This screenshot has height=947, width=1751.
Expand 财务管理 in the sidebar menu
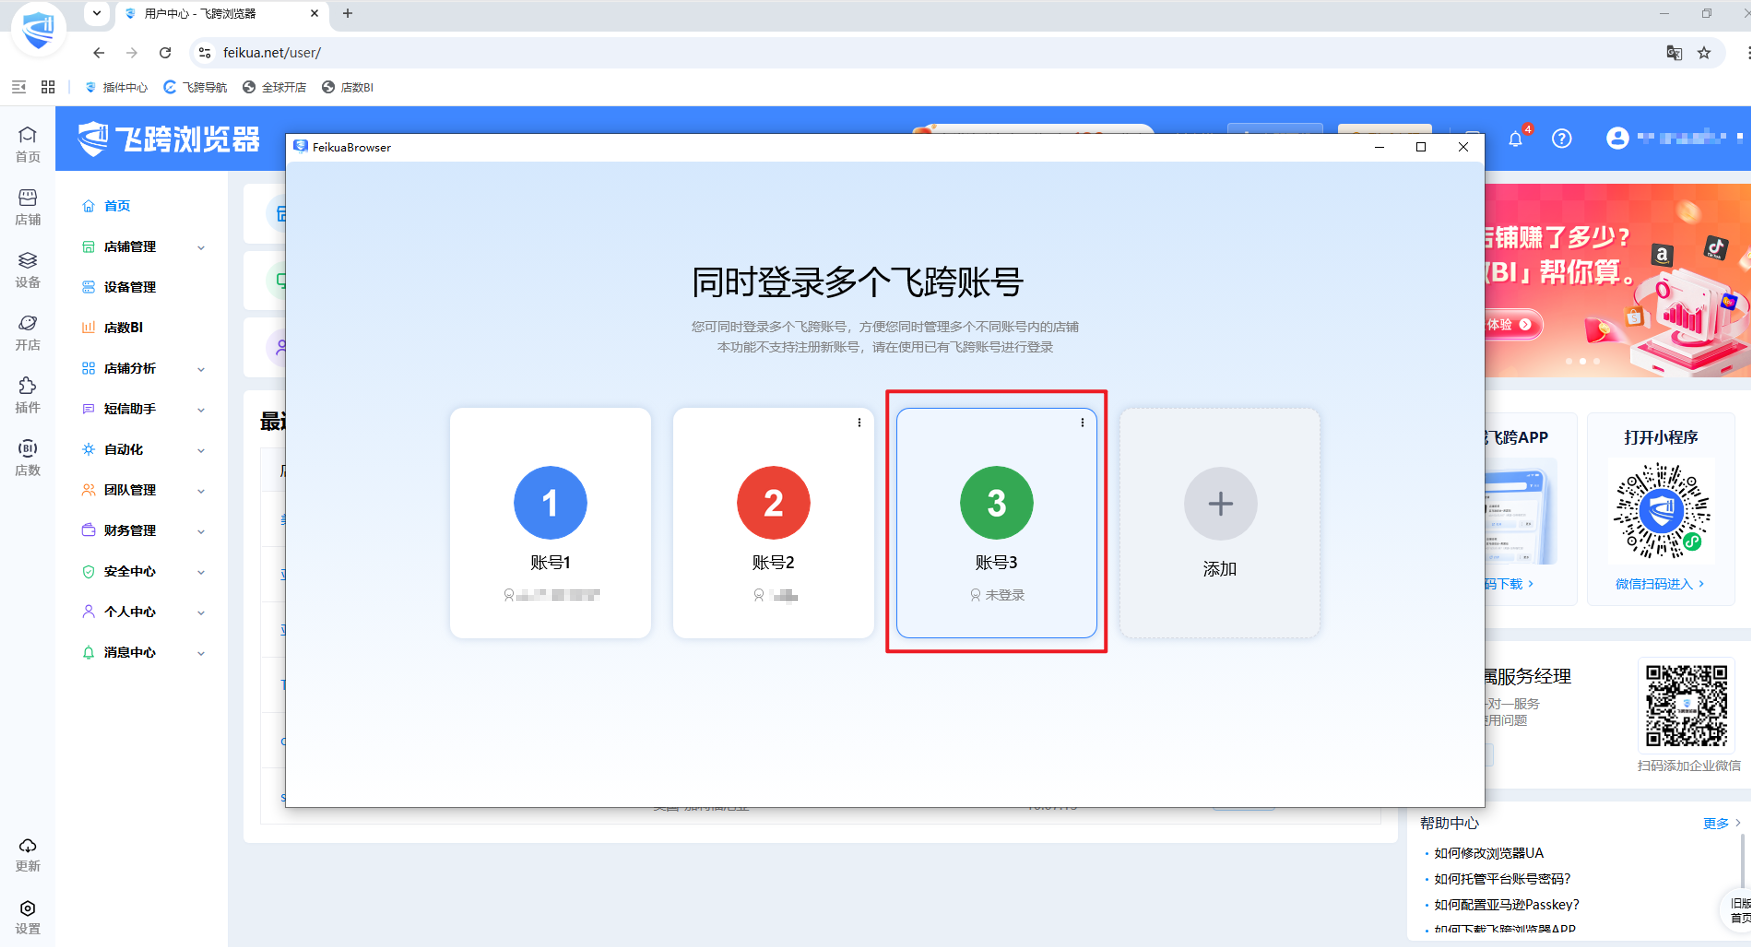(x=142, y=531)
